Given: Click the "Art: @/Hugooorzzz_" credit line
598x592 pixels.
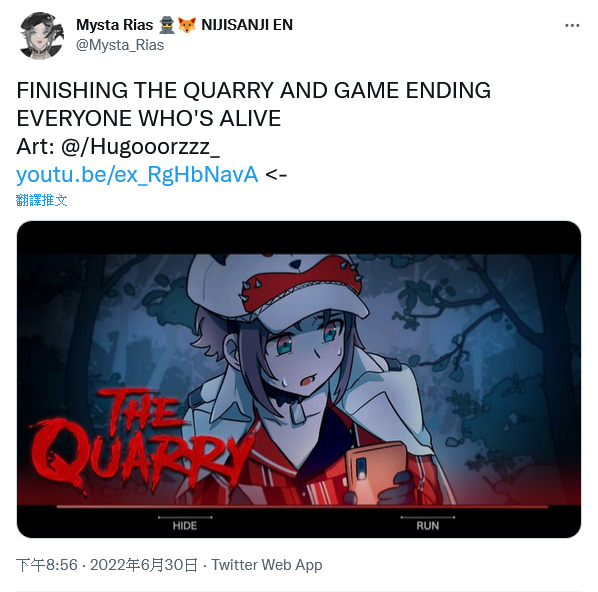Looking at the screenshot, I should point(118,146).
